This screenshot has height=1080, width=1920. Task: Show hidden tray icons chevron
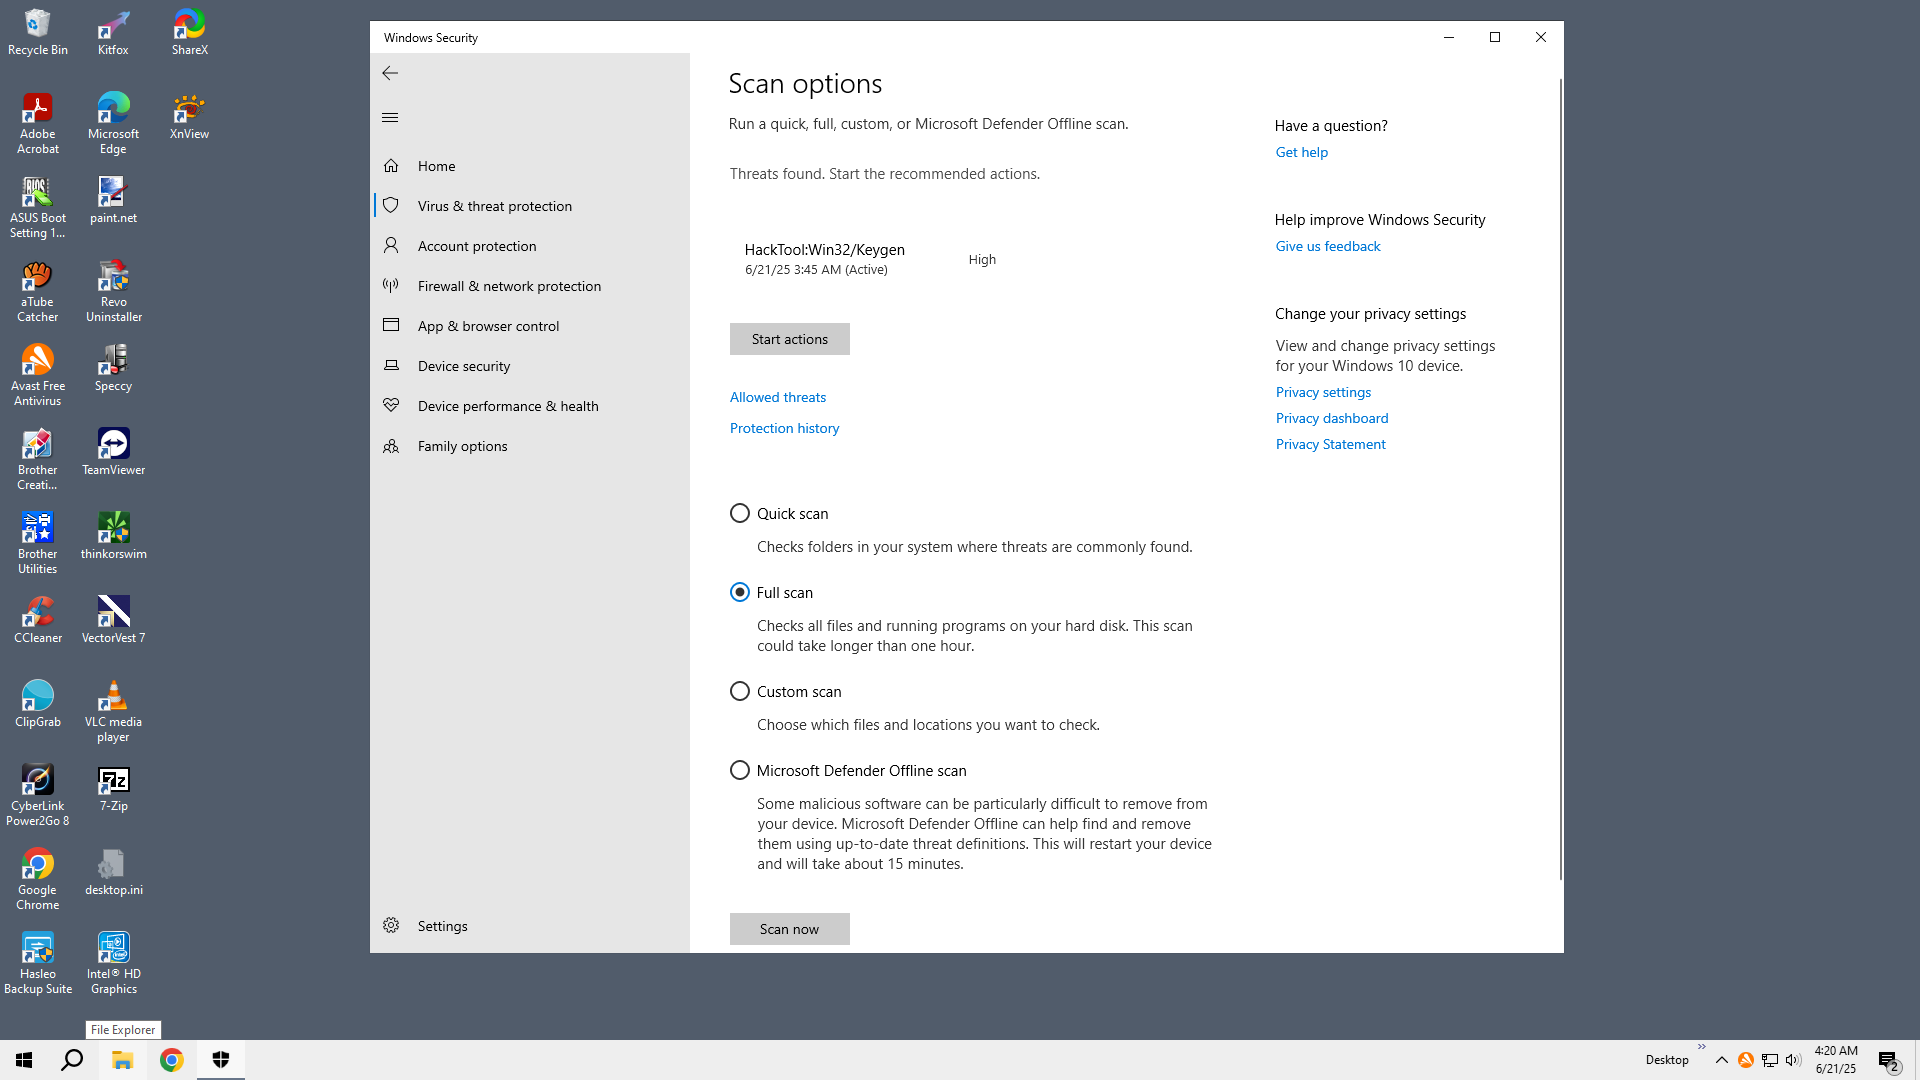click(x=1721, y=1060)
